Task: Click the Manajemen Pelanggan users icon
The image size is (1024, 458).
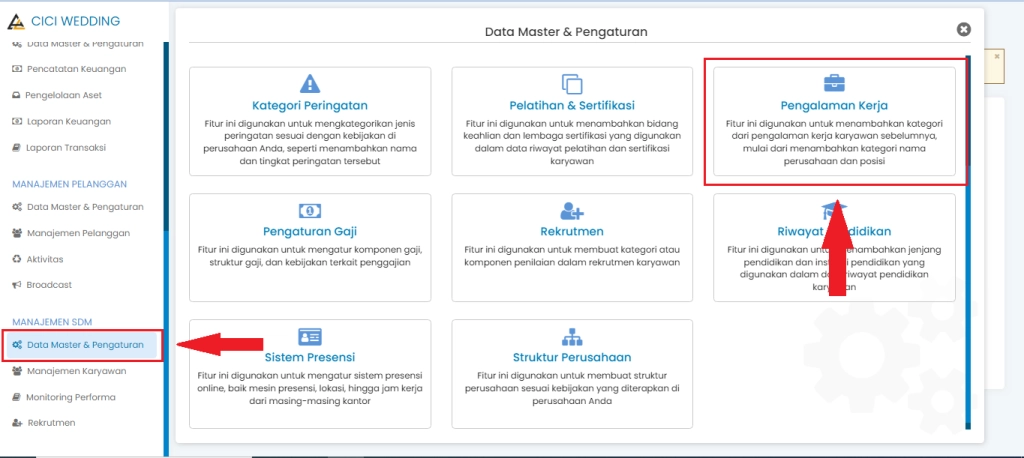Action: click(17, 233)
